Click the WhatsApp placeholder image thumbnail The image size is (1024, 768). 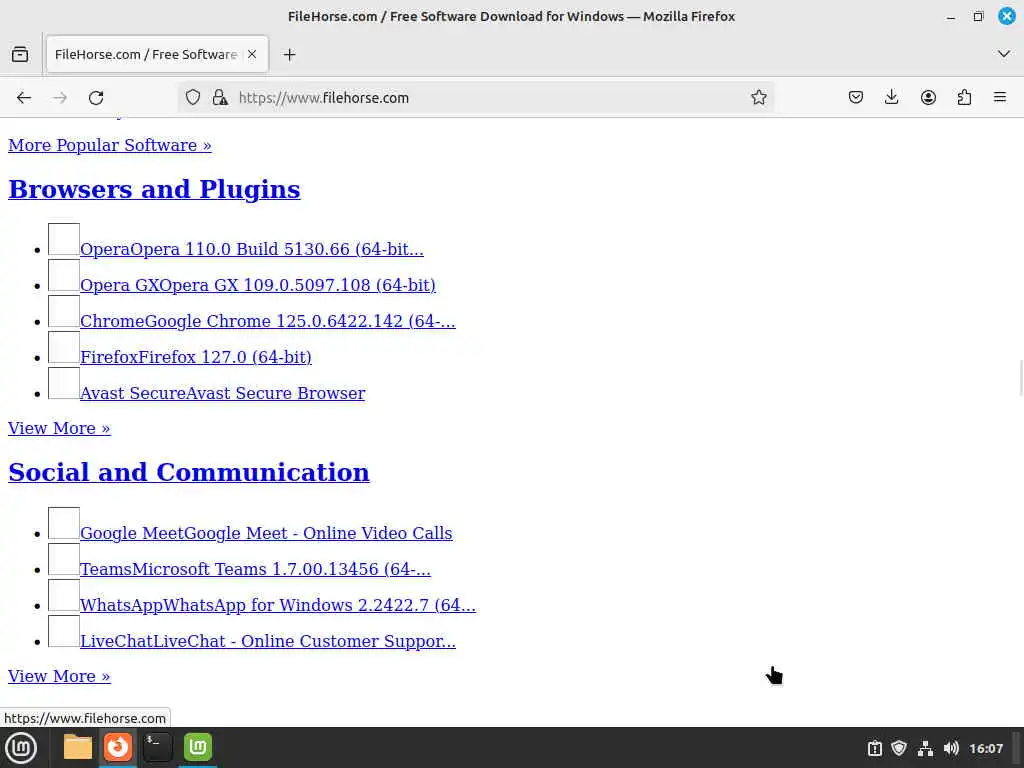coord(64,595)
